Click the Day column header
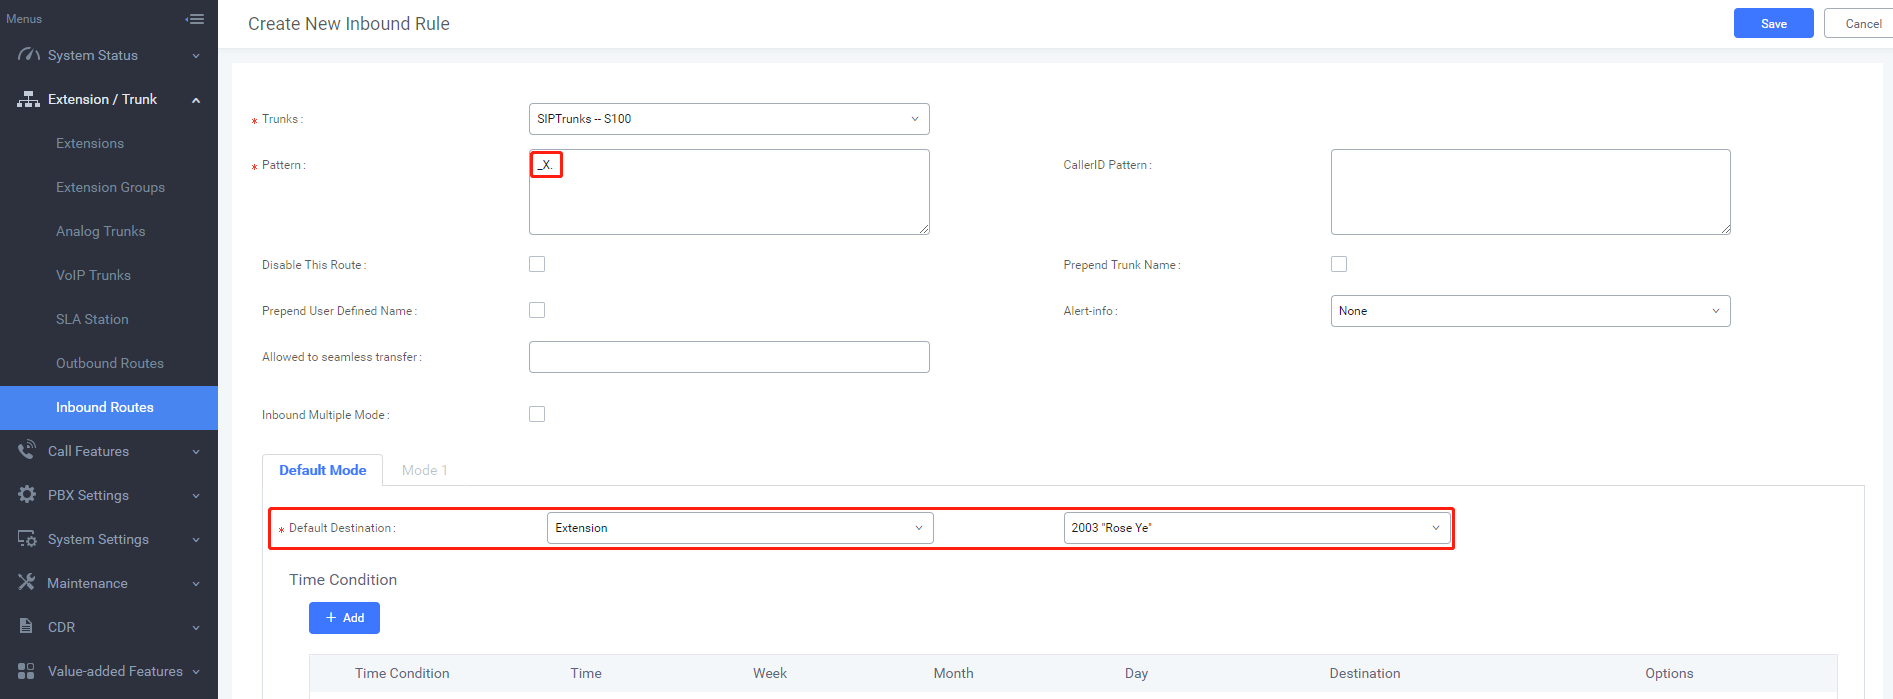 tap(1136, 673)
